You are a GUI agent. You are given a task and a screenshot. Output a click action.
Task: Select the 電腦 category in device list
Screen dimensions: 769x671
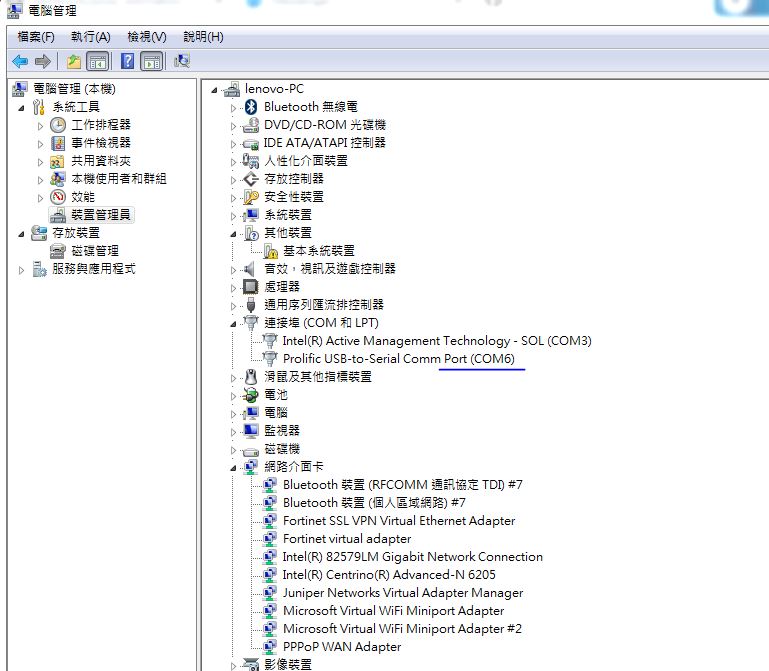click(x=276, y=413)
